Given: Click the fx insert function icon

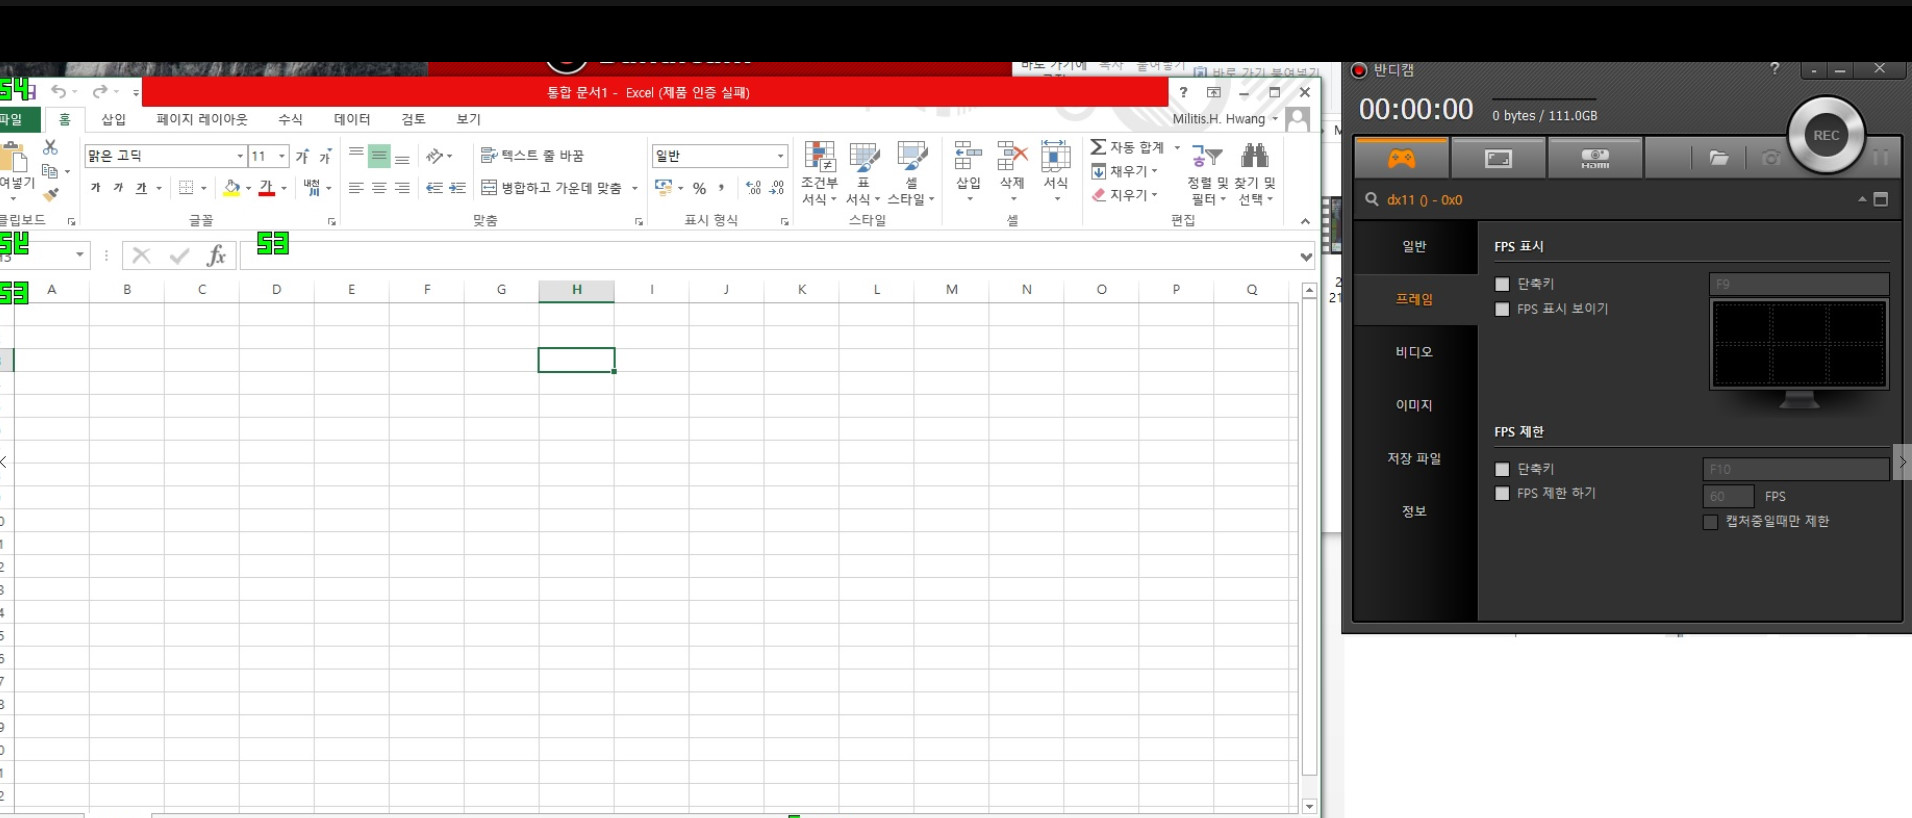Looking at the screenshot, I should [x=216, y=256].
